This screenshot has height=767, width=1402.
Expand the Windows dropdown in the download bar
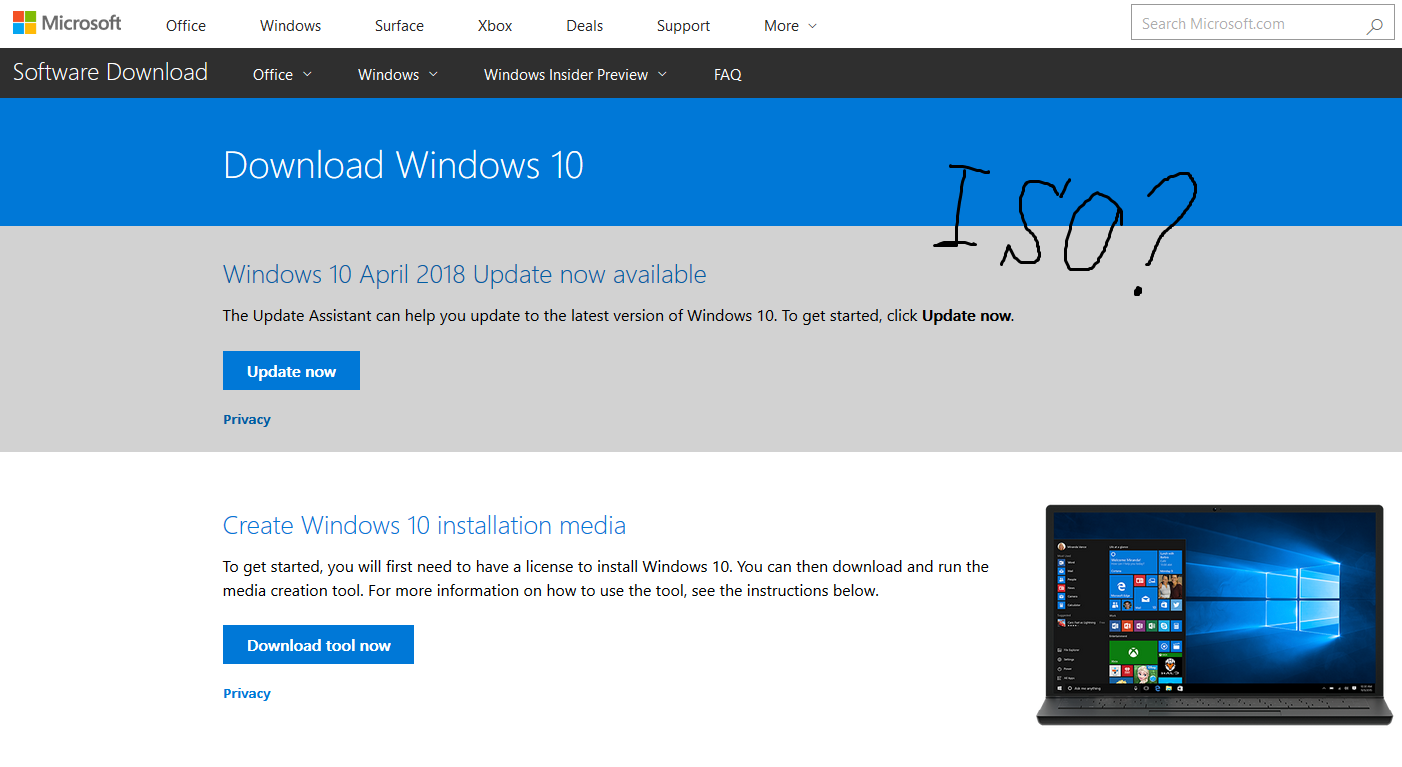[397, 73]
